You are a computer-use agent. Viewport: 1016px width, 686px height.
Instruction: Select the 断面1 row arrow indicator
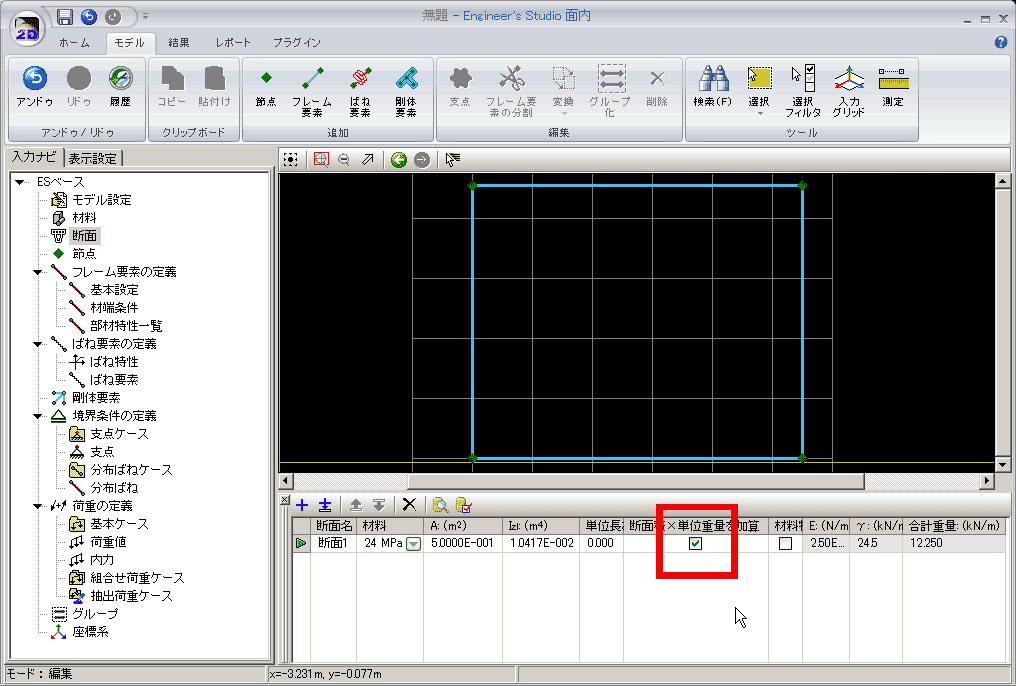[x=301, y=543]
